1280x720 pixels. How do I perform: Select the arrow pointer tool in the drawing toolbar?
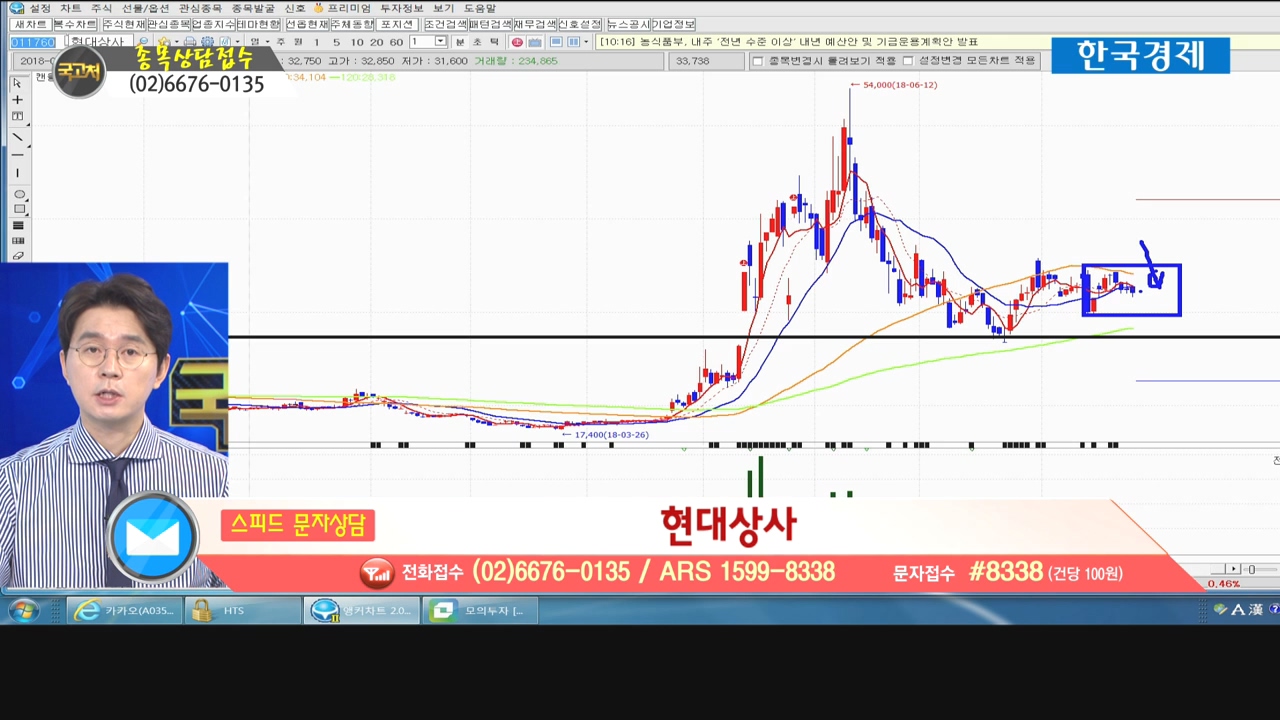coord(17,84)
